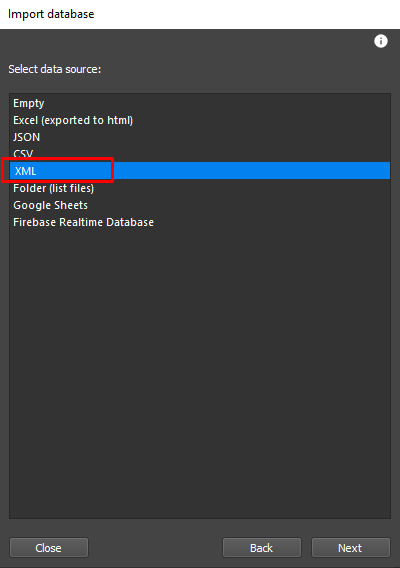The width and height of the screenshot is (400, 568).
Task: Open the info icon in top-right corner
Action: (x=380, y=41)
